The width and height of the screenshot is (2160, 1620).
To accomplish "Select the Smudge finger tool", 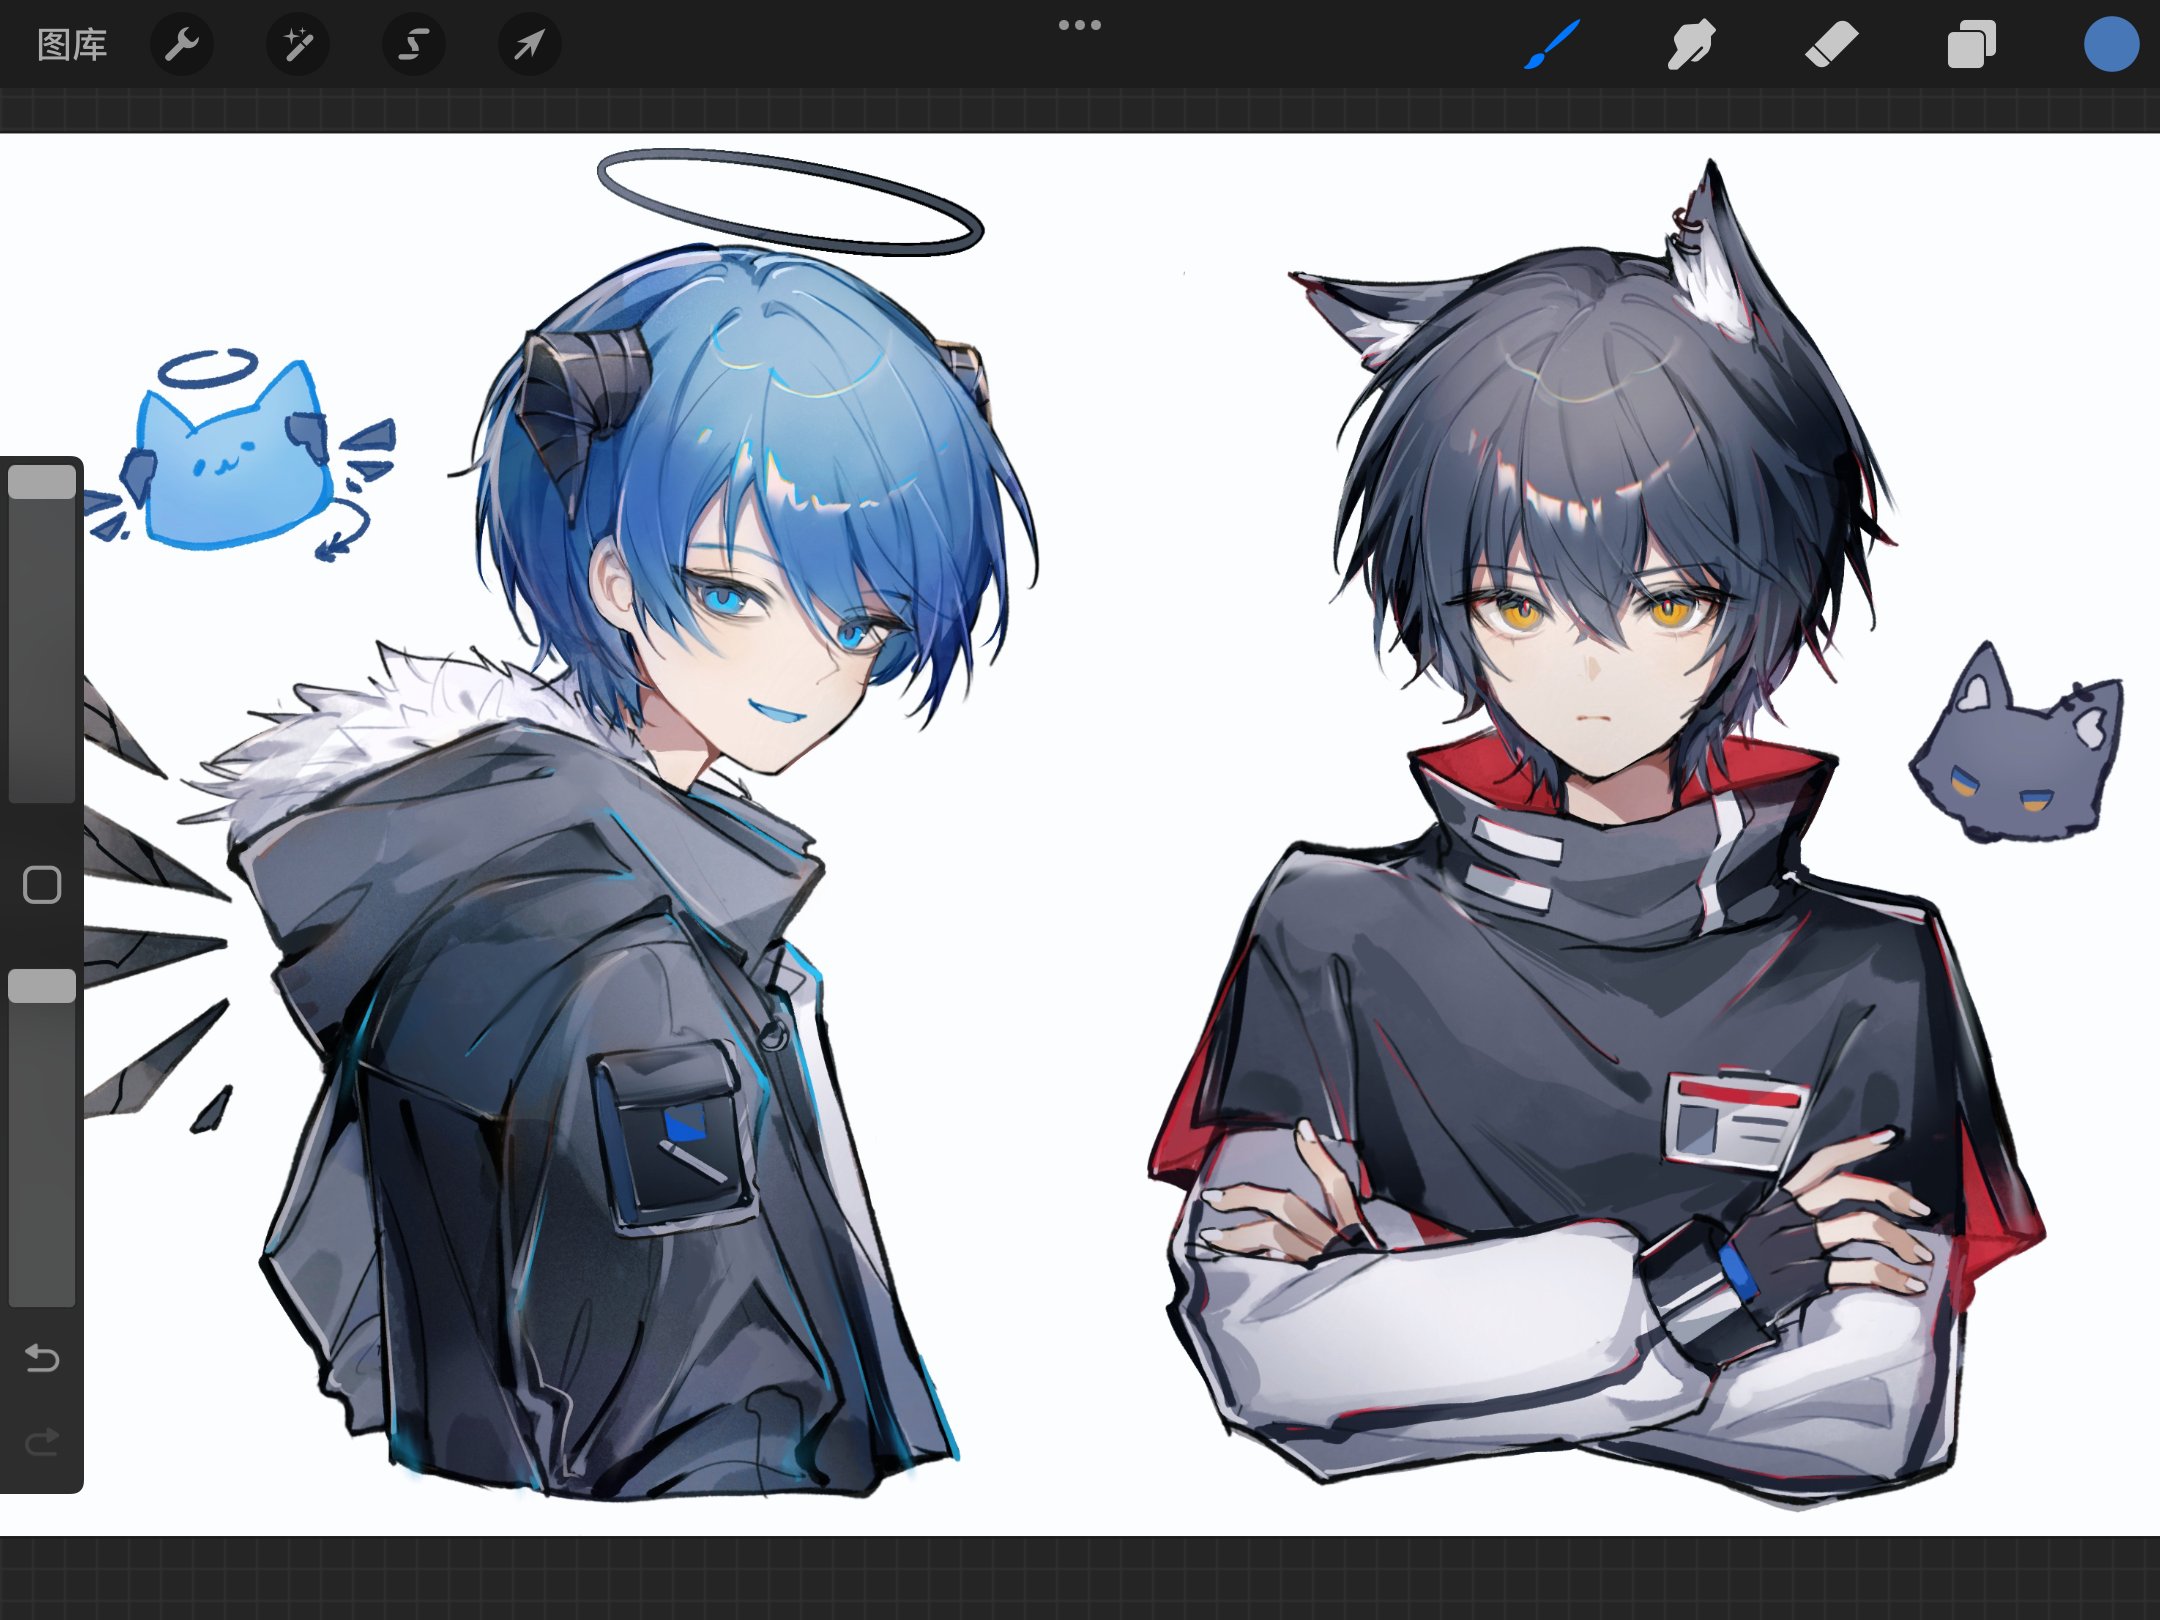I will point(1691,45).
